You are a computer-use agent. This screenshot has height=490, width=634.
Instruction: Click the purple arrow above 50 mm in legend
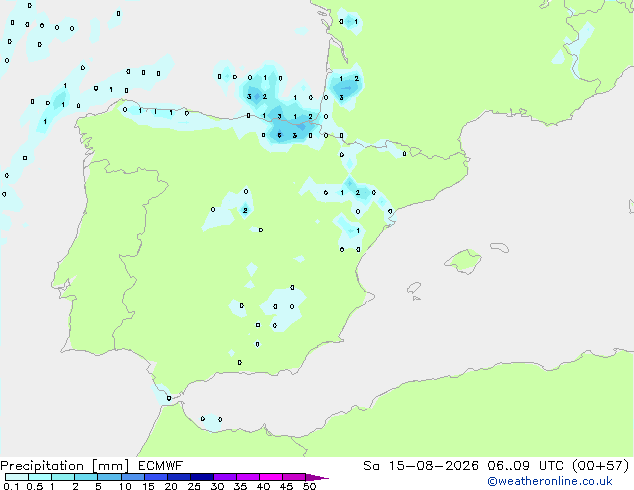pos(317,478)
